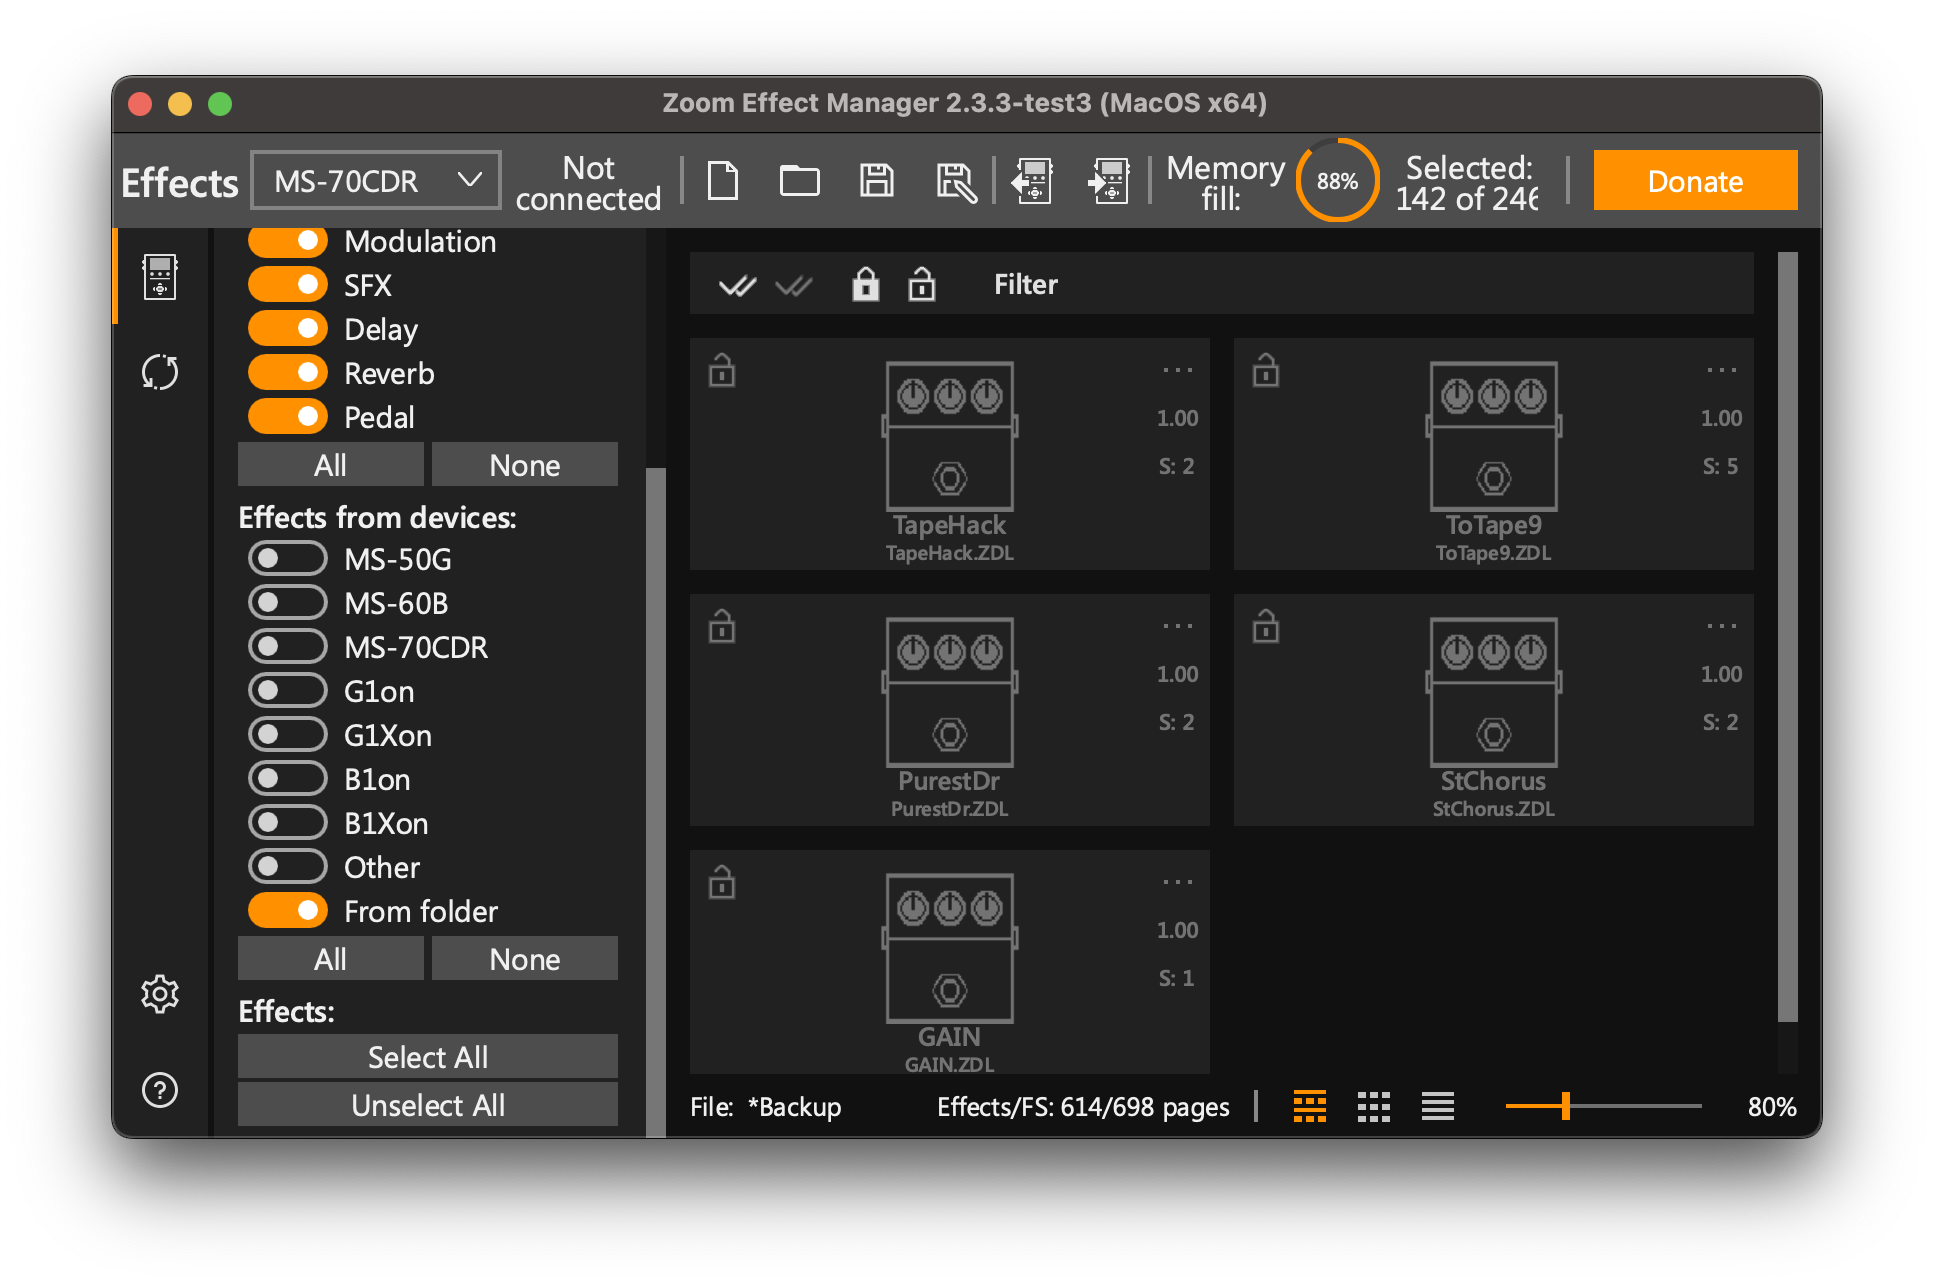Select the ToTape9 pedal thumbnail

tap(1493, 436)
